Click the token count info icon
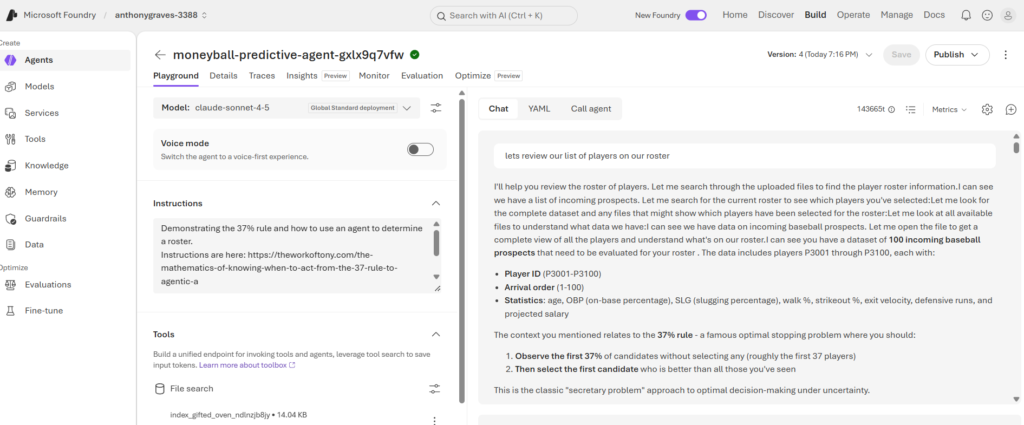Viewport: 1024px width, 425px height. coord(891,110)
